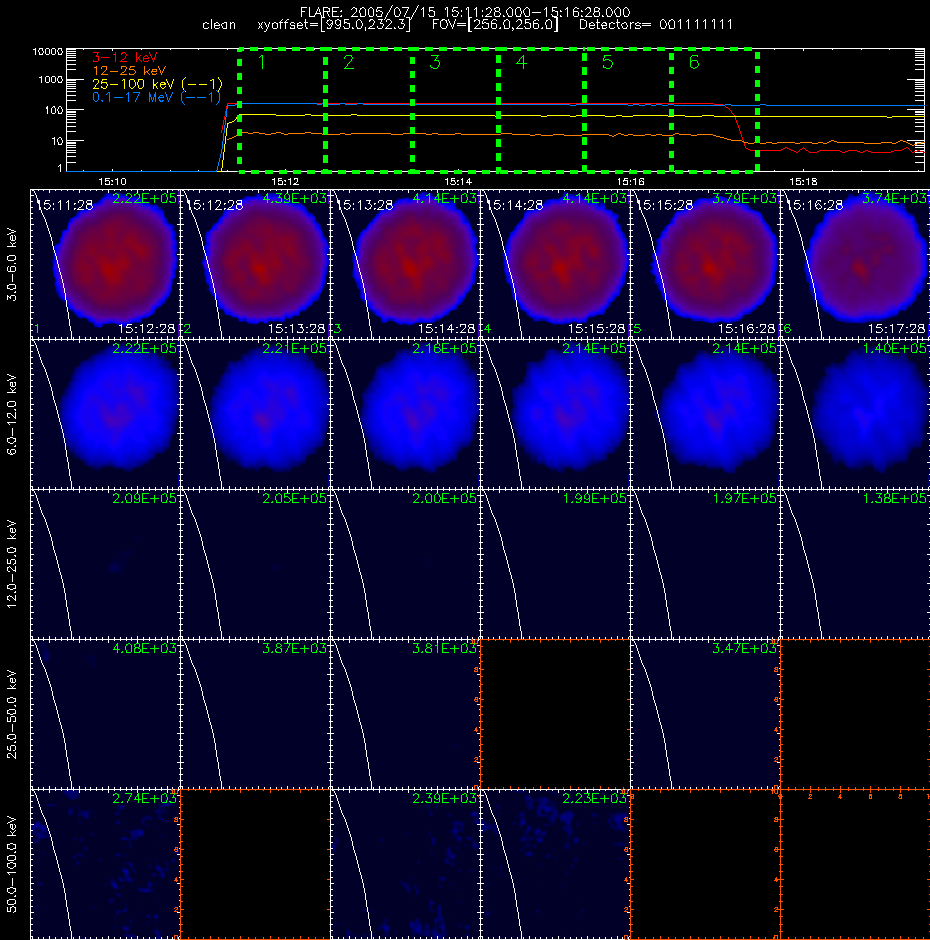Select interval marker 3 in the light curve
Viewport: 930px width, 940px height.
[x=435, y=62]
